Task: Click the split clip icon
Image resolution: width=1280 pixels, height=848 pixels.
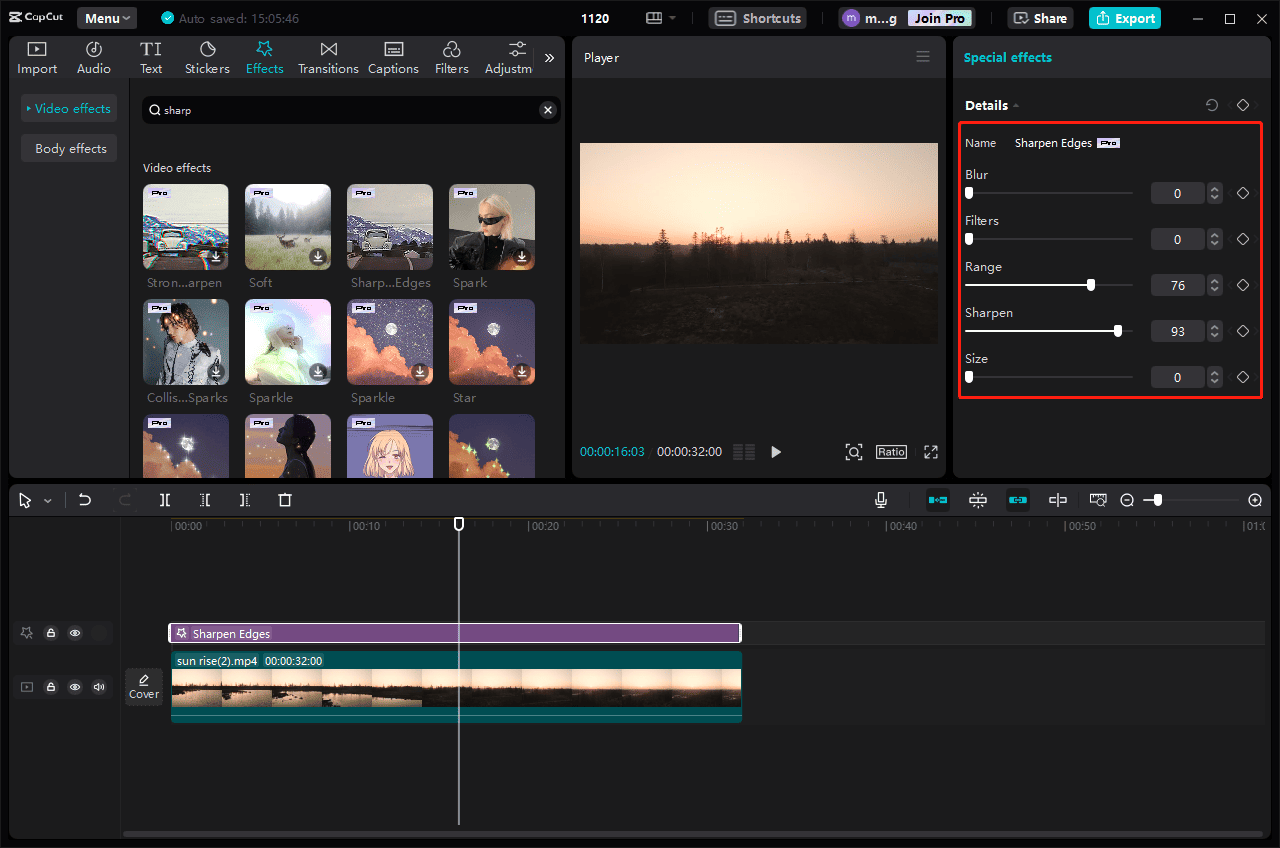Action: pyautogui.click(x=164, y=499)
